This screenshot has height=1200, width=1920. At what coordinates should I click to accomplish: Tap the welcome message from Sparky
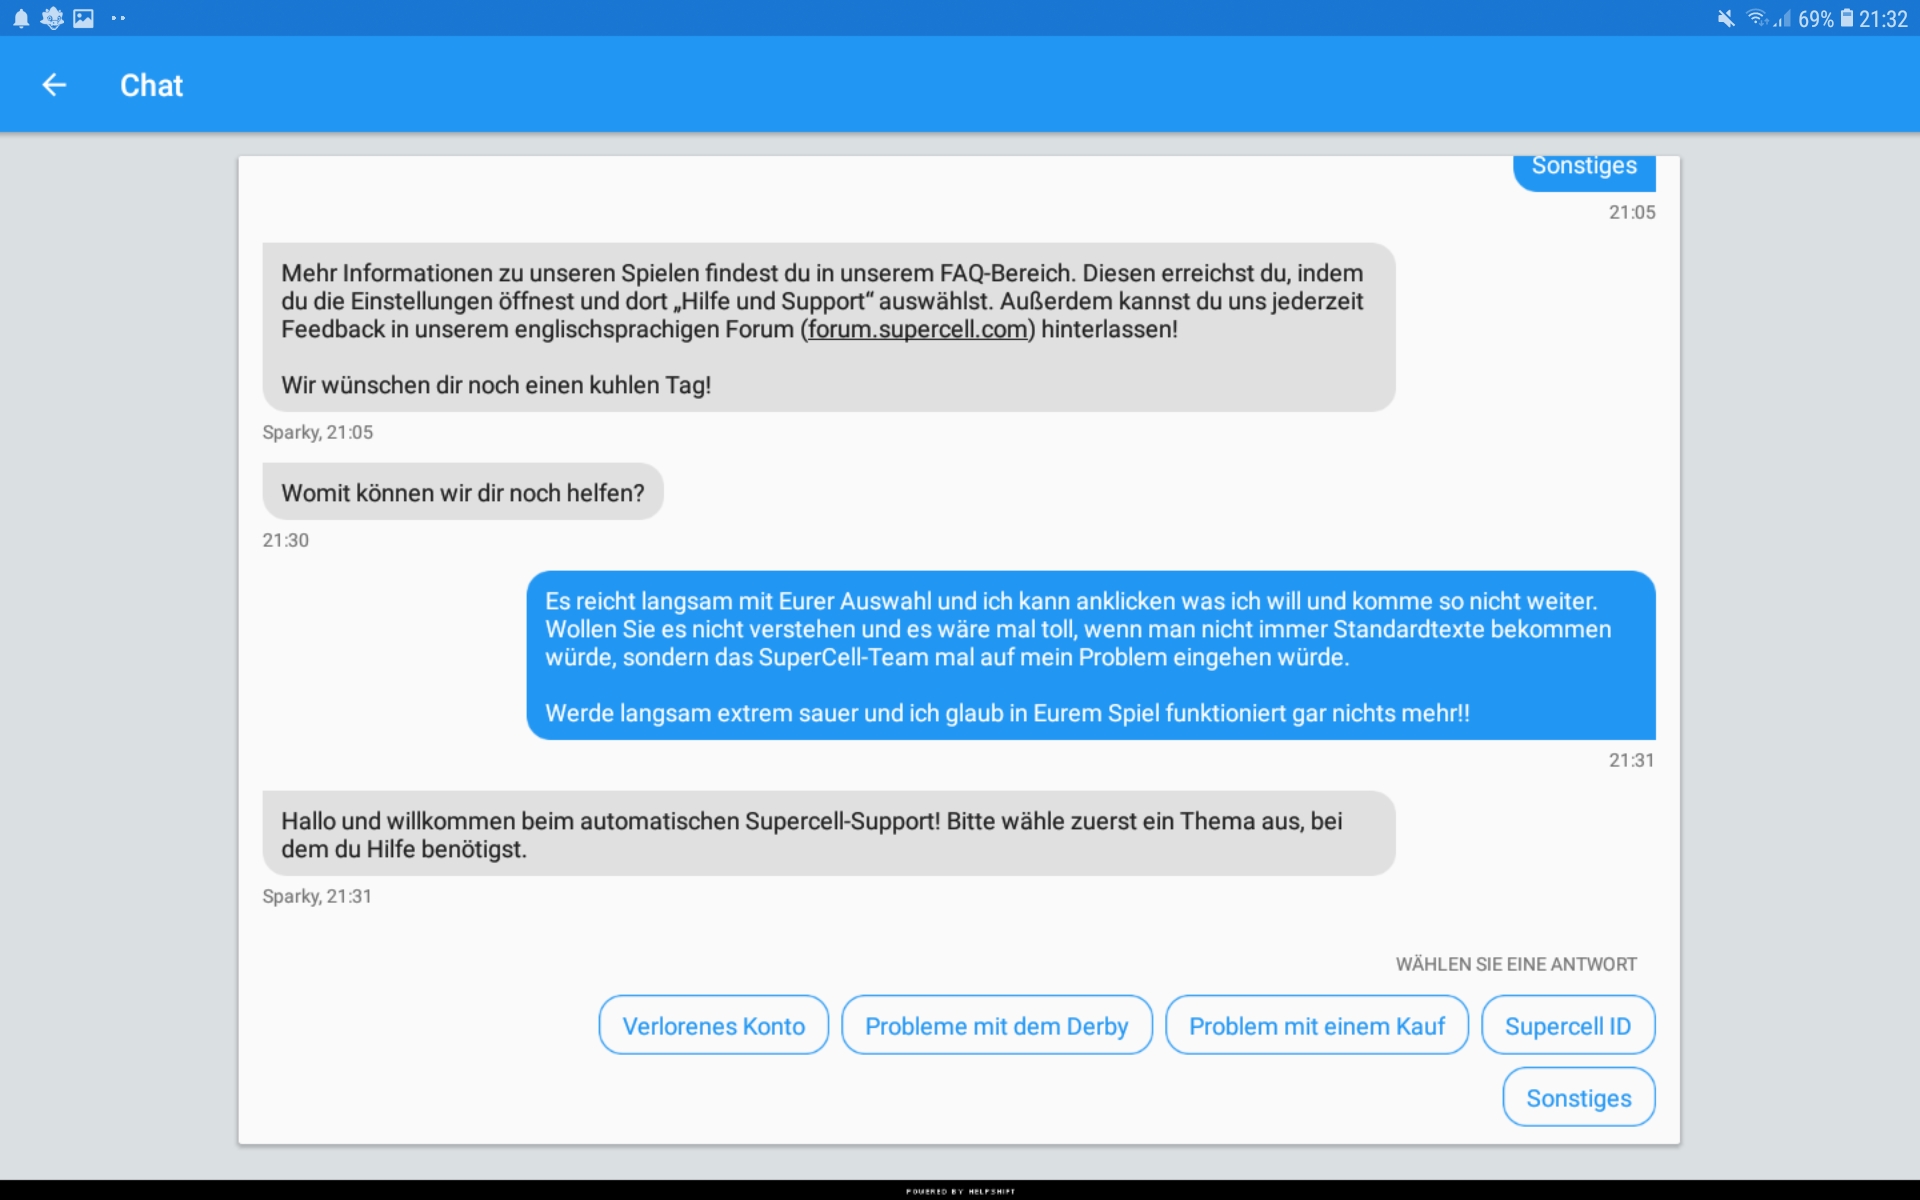pyautogui.click(x=829, y=833)
